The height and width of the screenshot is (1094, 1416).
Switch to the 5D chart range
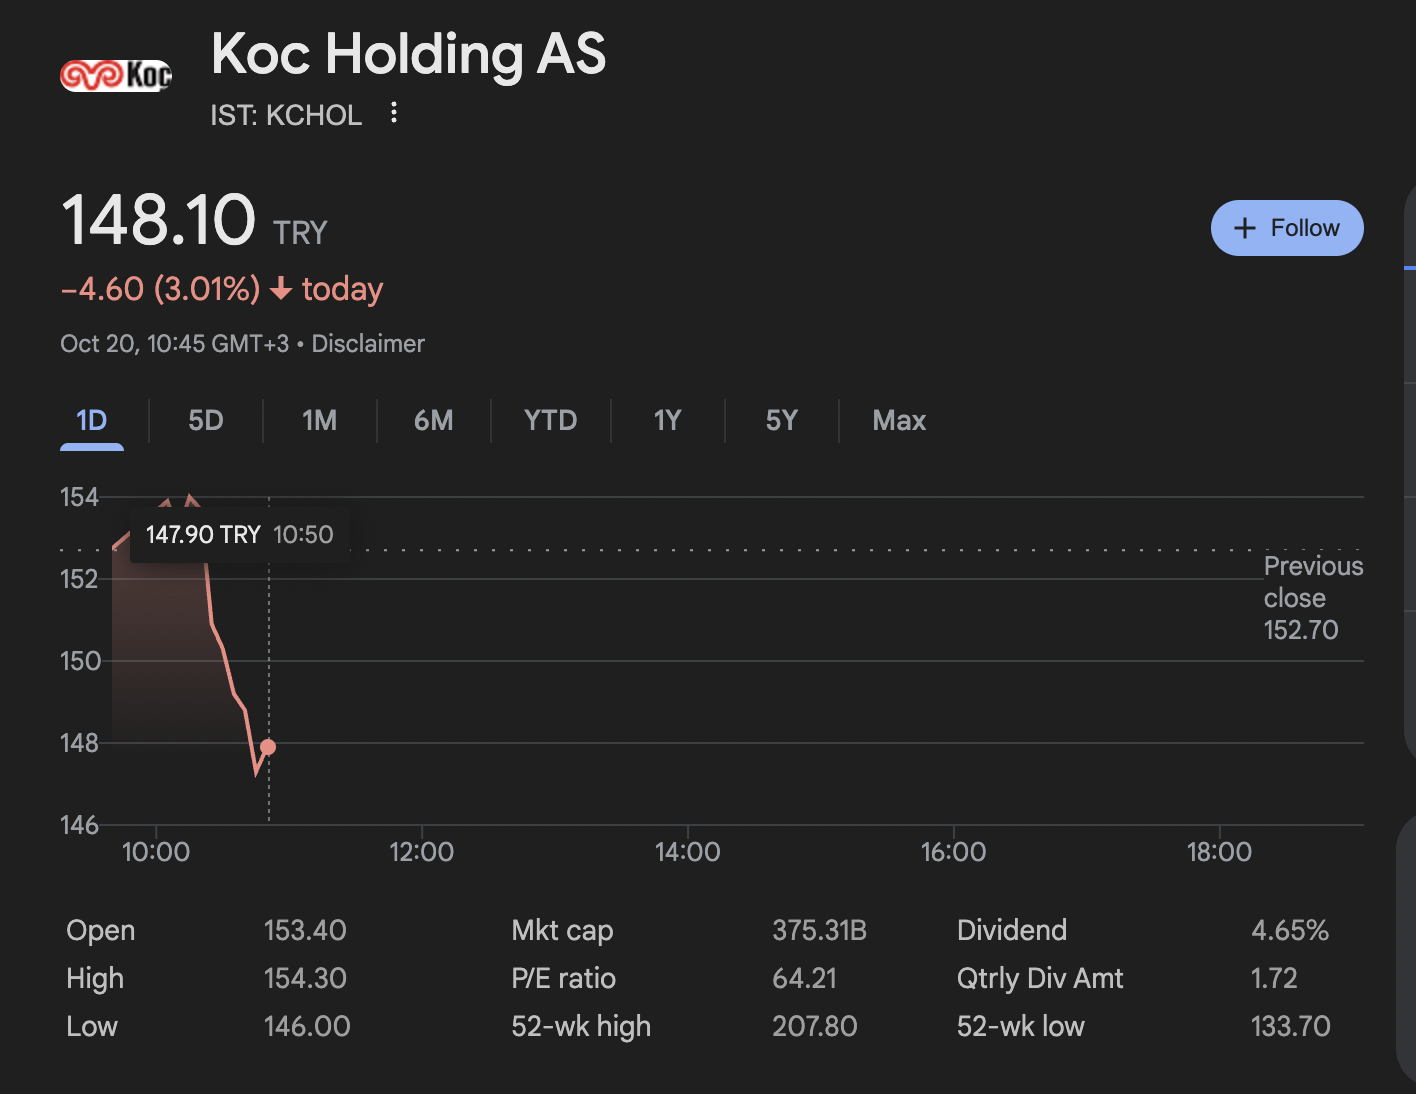click(206, 421)
